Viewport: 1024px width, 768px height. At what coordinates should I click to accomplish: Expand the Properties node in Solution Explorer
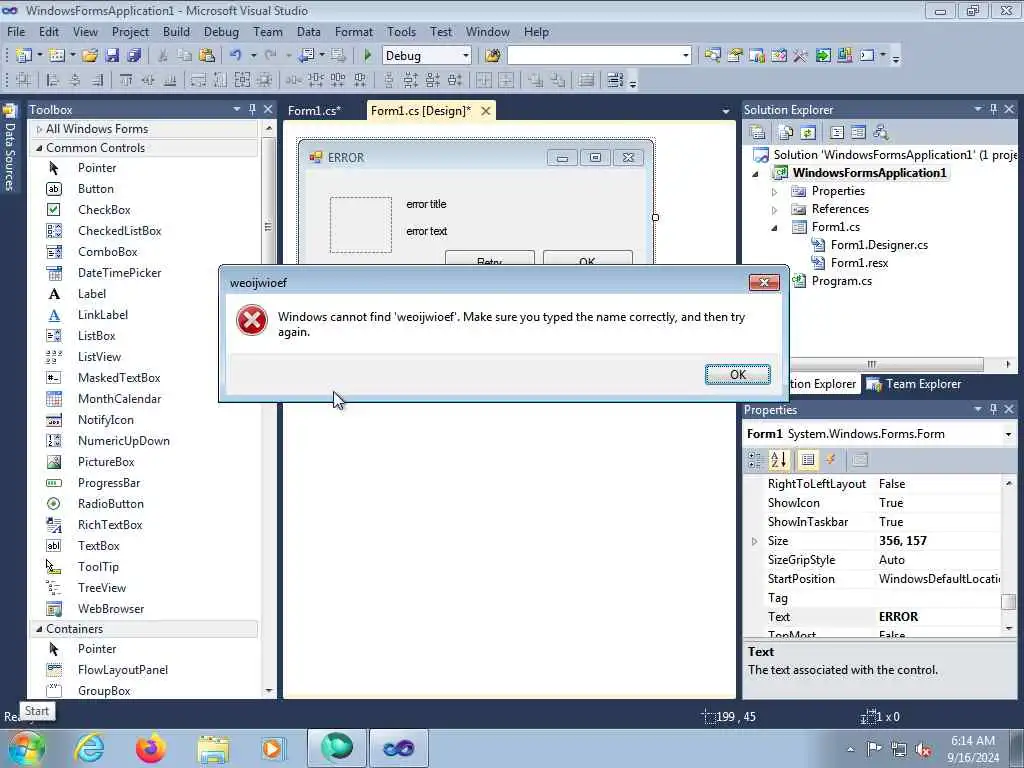[x=775, y=192]
